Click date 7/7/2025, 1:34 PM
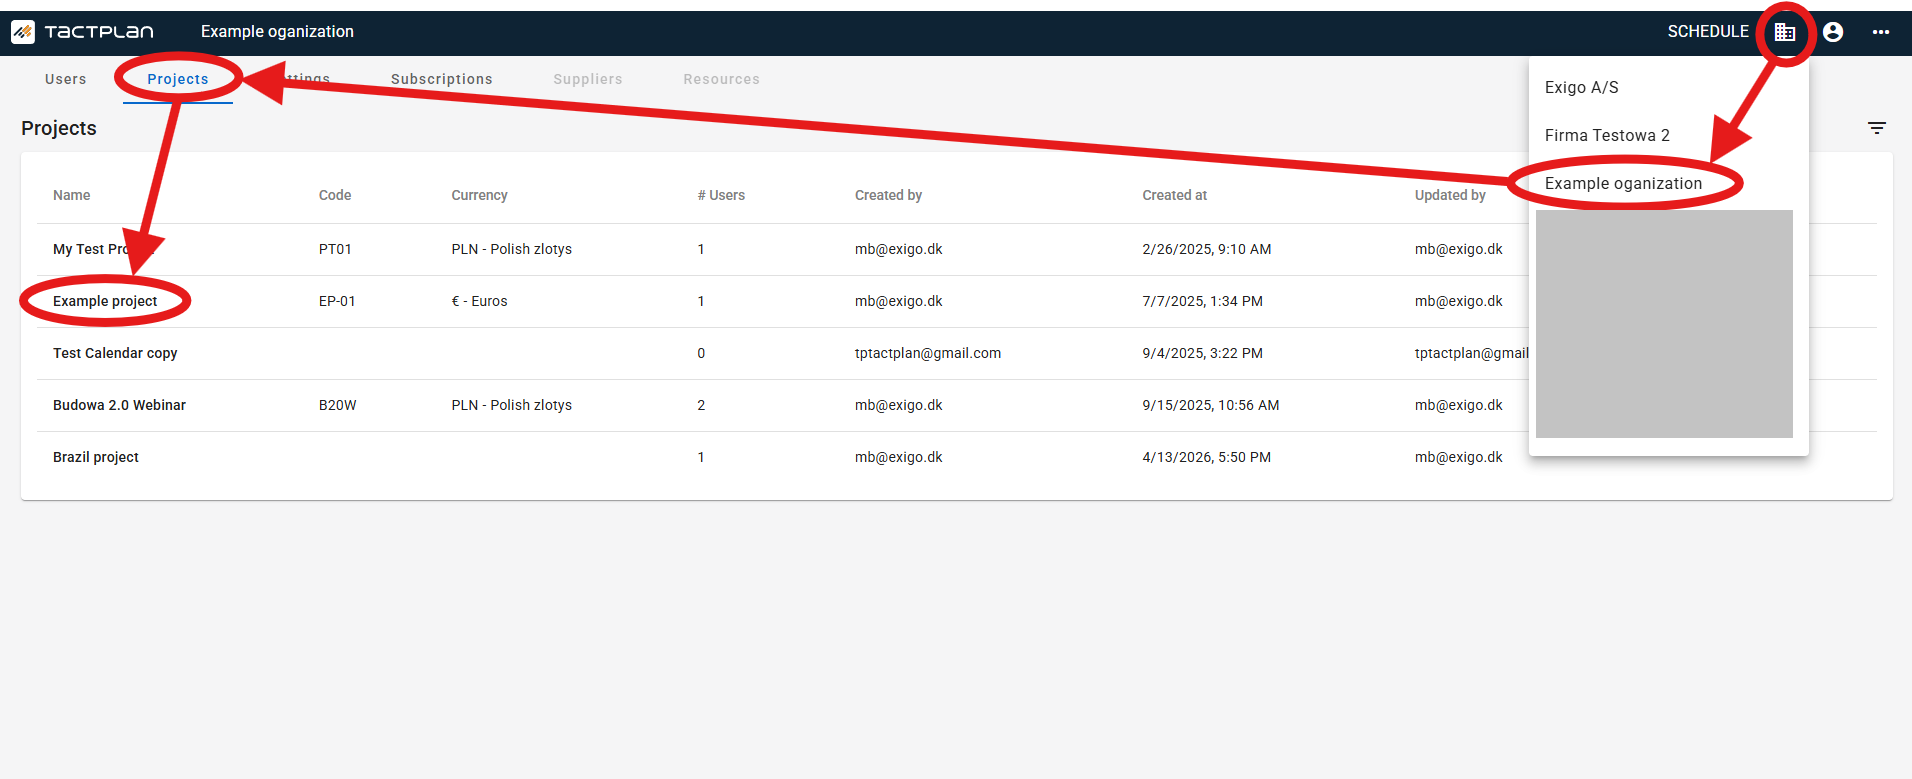 coord(1203,301)
